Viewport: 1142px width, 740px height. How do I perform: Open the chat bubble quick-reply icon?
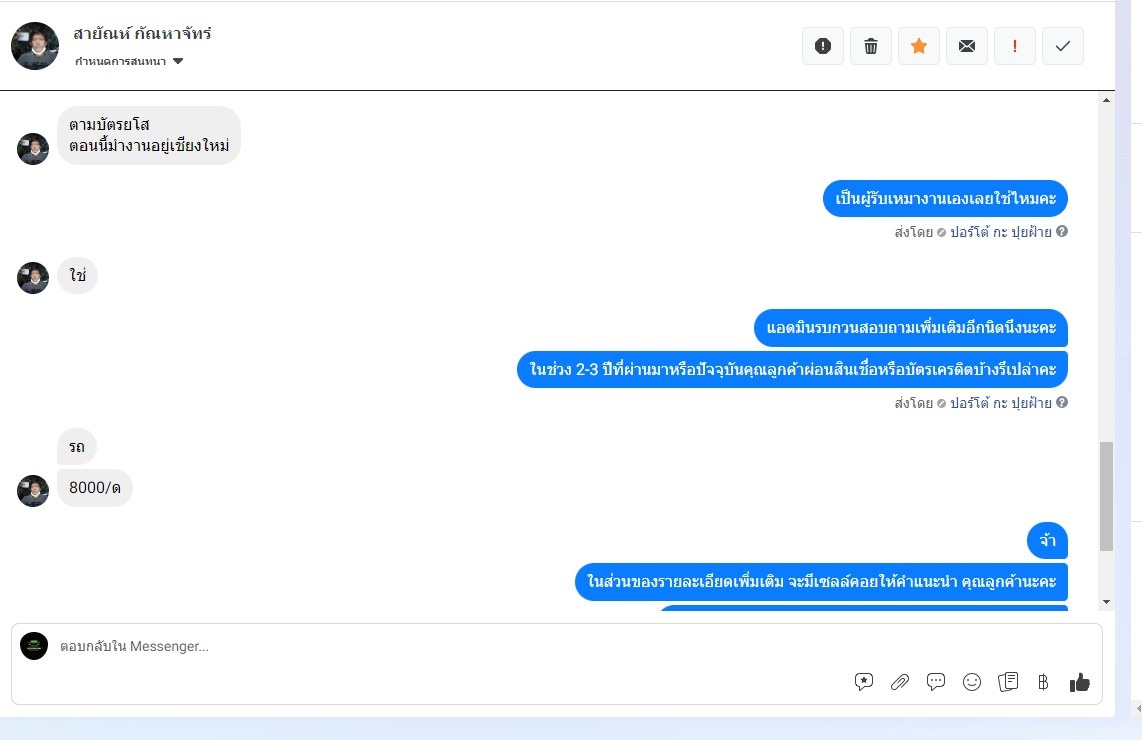(936, 682)
